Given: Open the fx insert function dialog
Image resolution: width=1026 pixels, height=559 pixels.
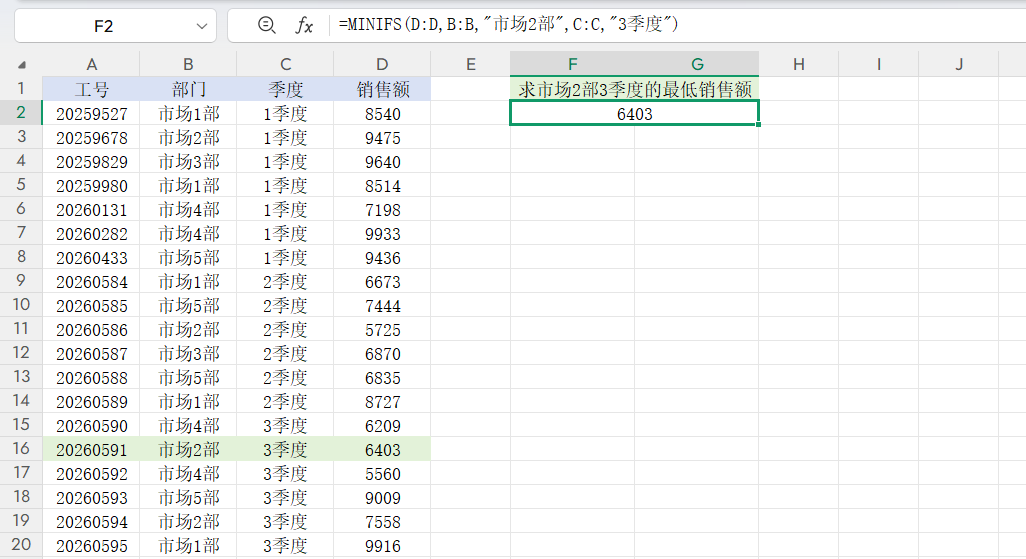Looking at the screenshot, I should [303, 25].
